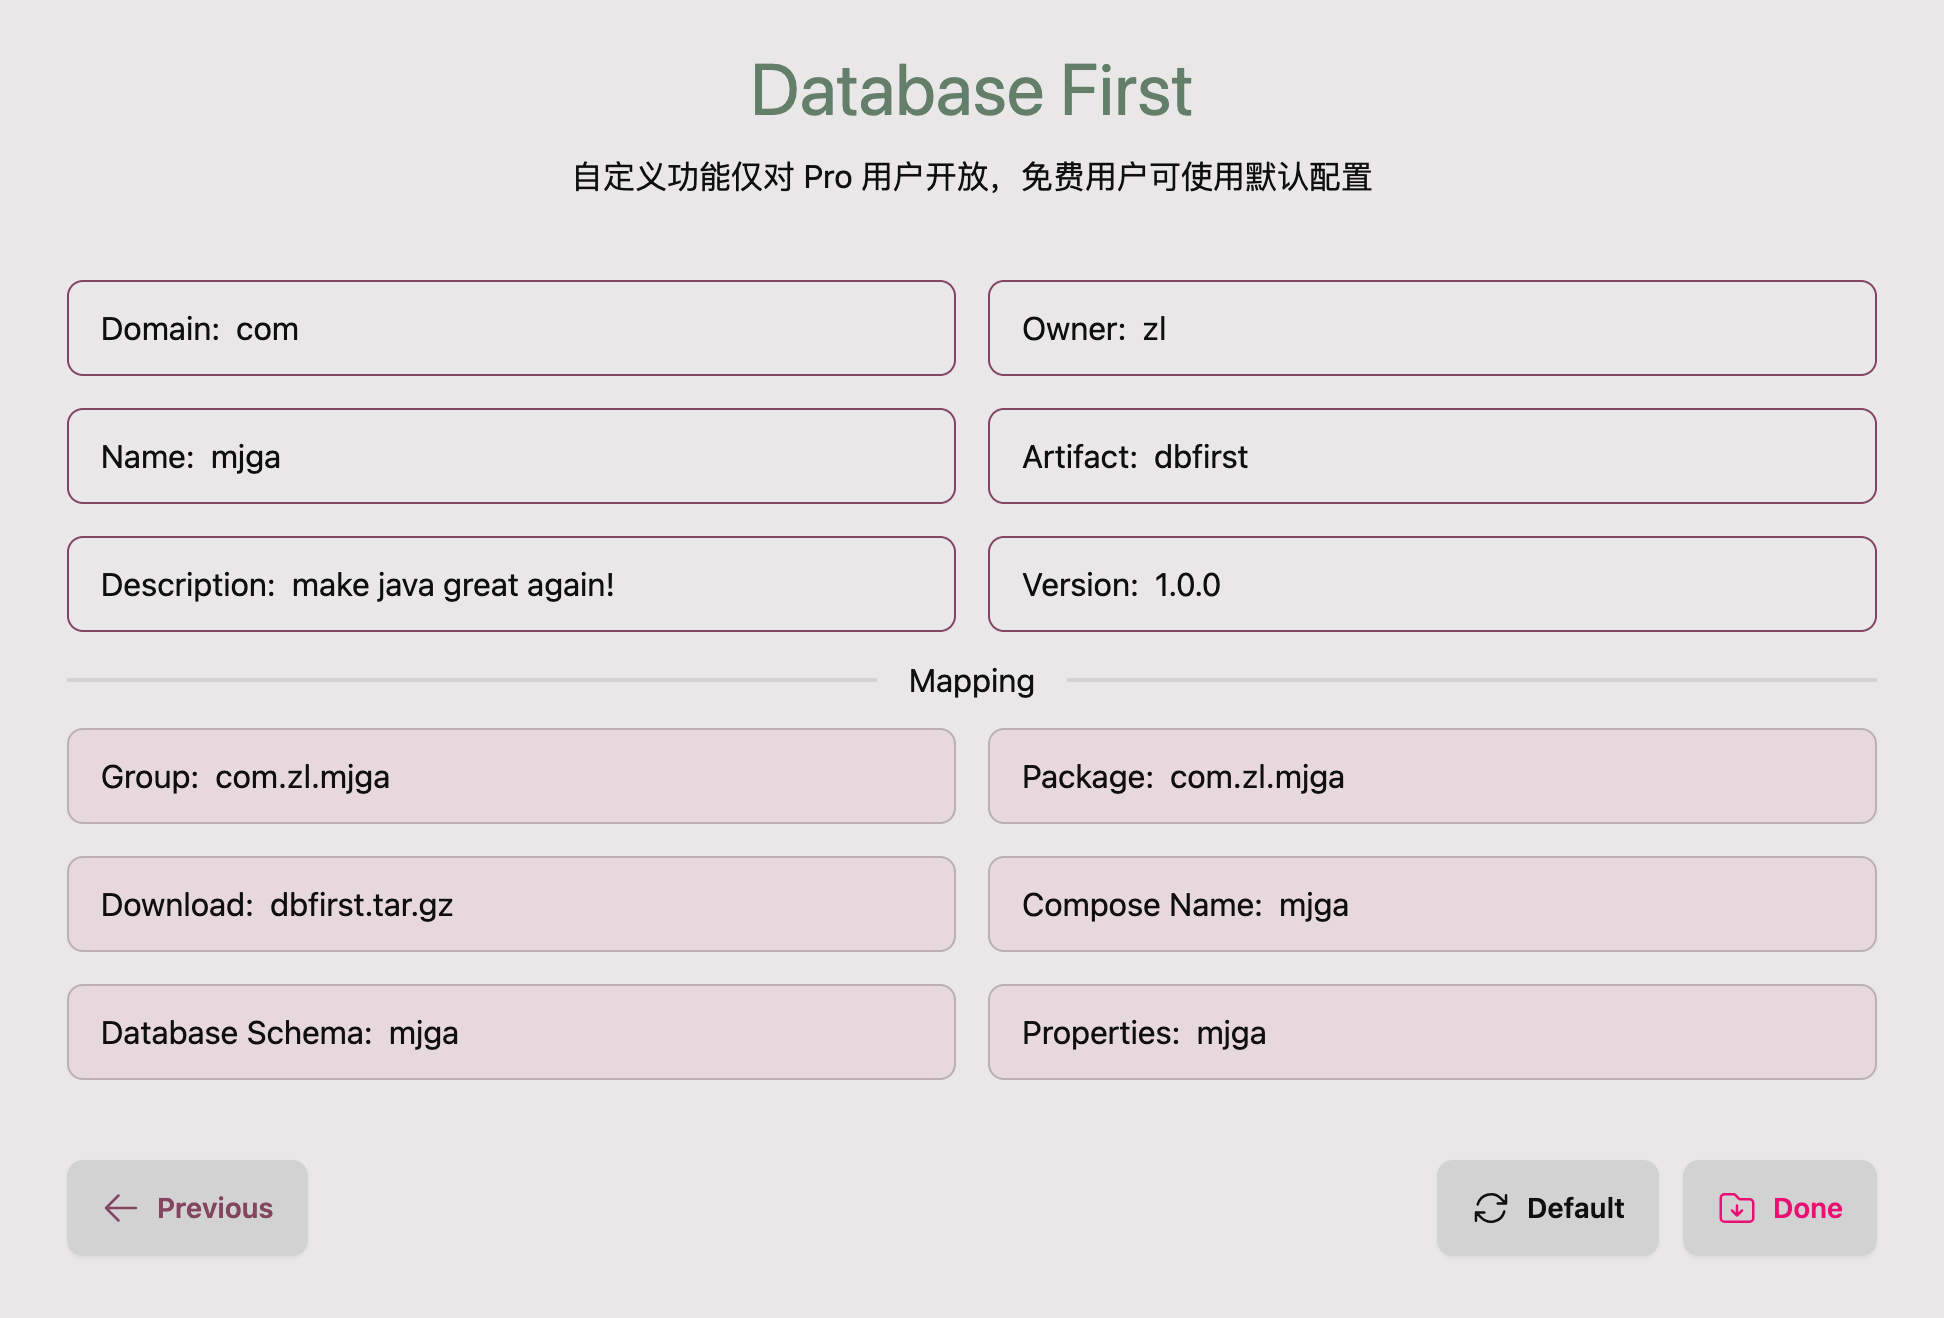
Task: Focus the Domain input field
Action: click(511, 328)
